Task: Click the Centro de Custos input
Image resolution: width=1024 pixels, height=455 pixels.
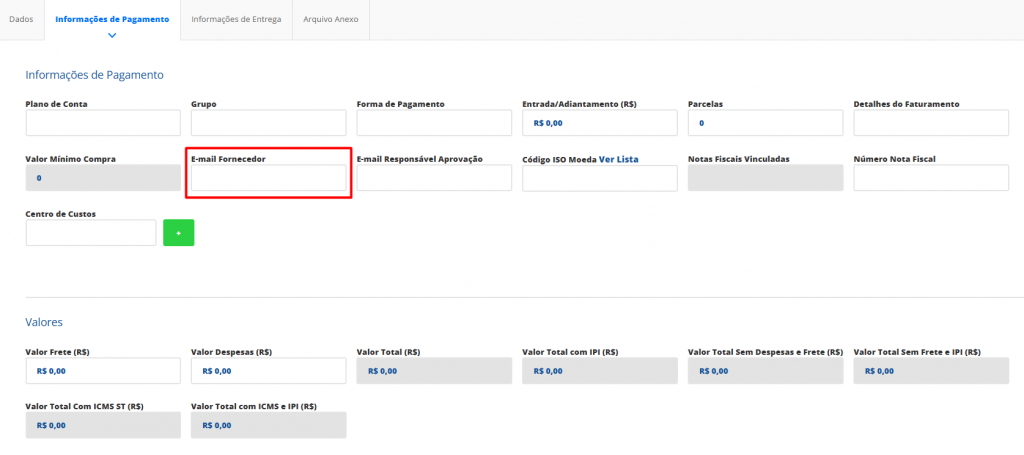Action: click(x=91, y=232)
